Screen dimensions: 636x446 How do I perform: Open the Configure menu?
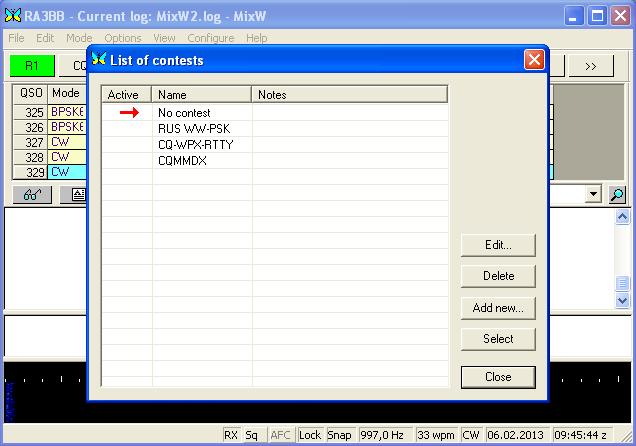[210, 38]
